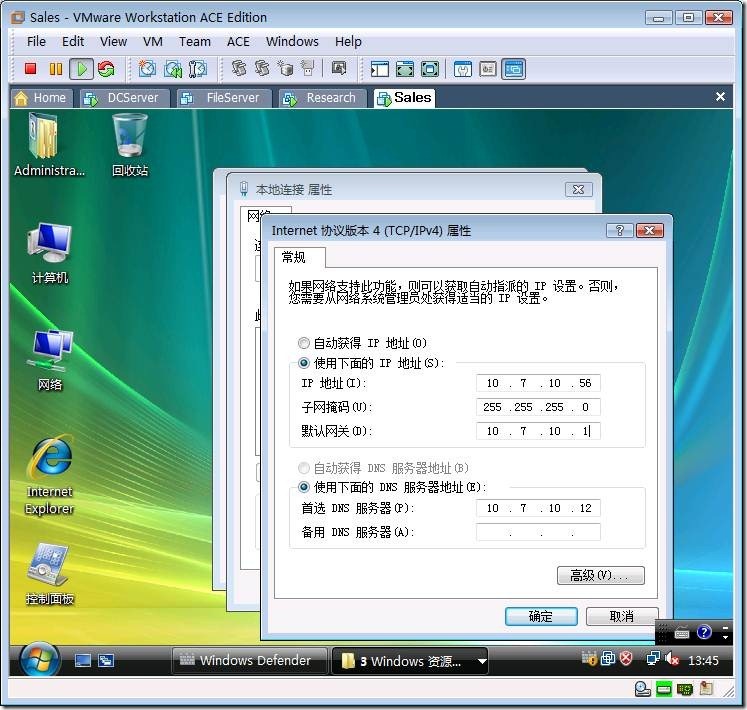
Task: Open the File menu
Action: [36, 41]
